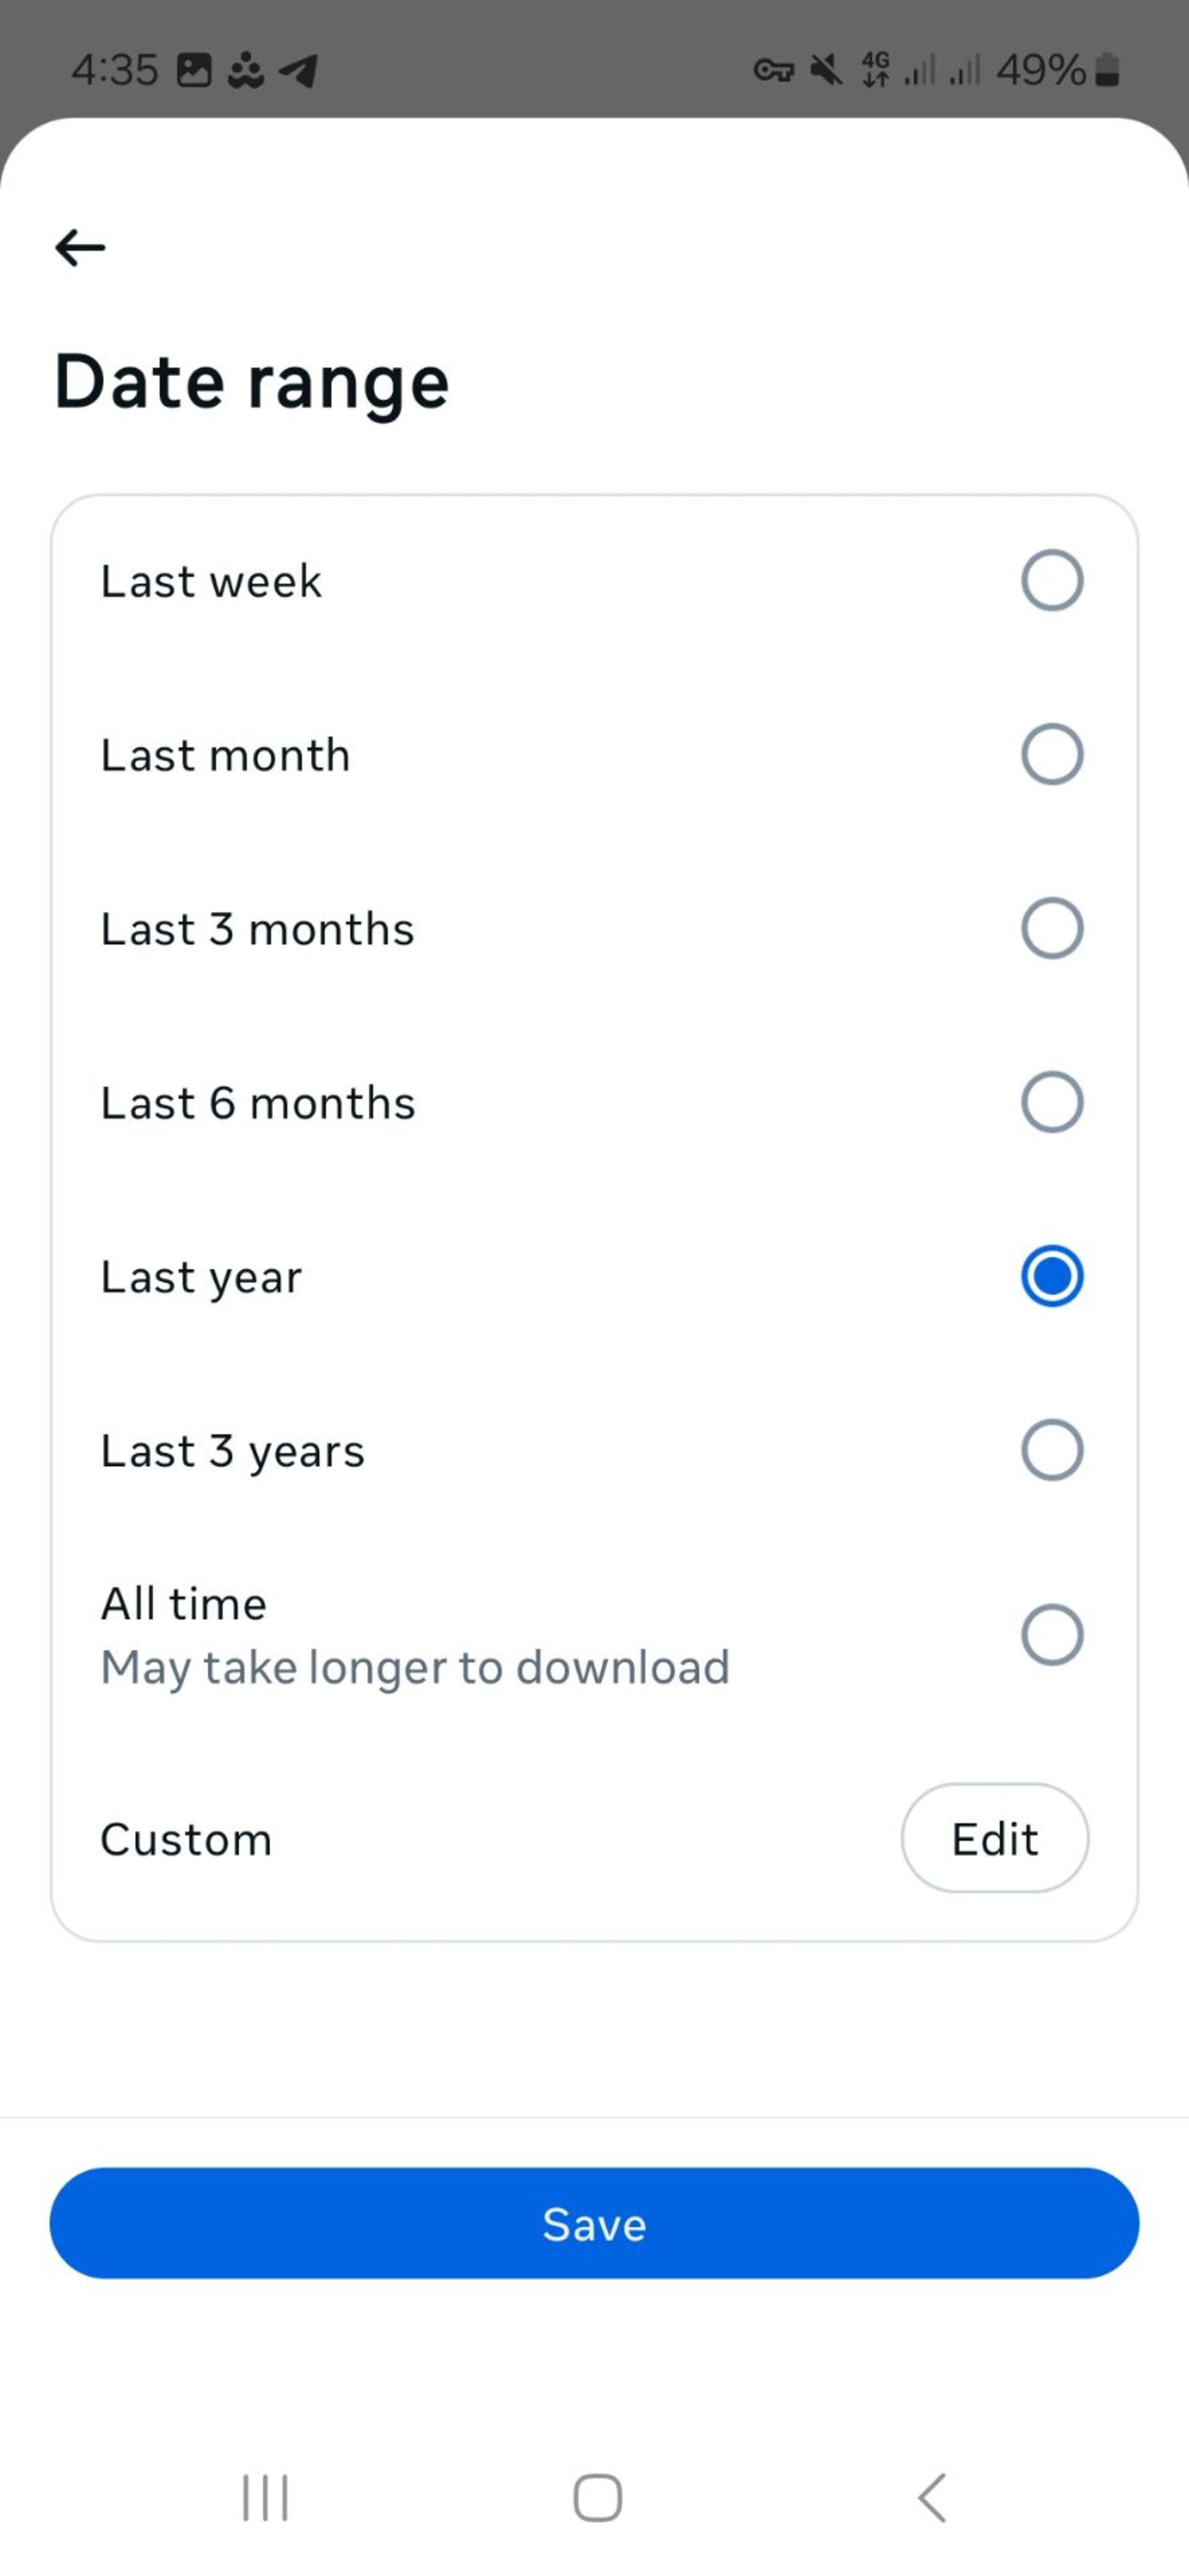1189x2576 pixels.
Task: Tap the gallery image notification icon
Action: coord(194,70)
